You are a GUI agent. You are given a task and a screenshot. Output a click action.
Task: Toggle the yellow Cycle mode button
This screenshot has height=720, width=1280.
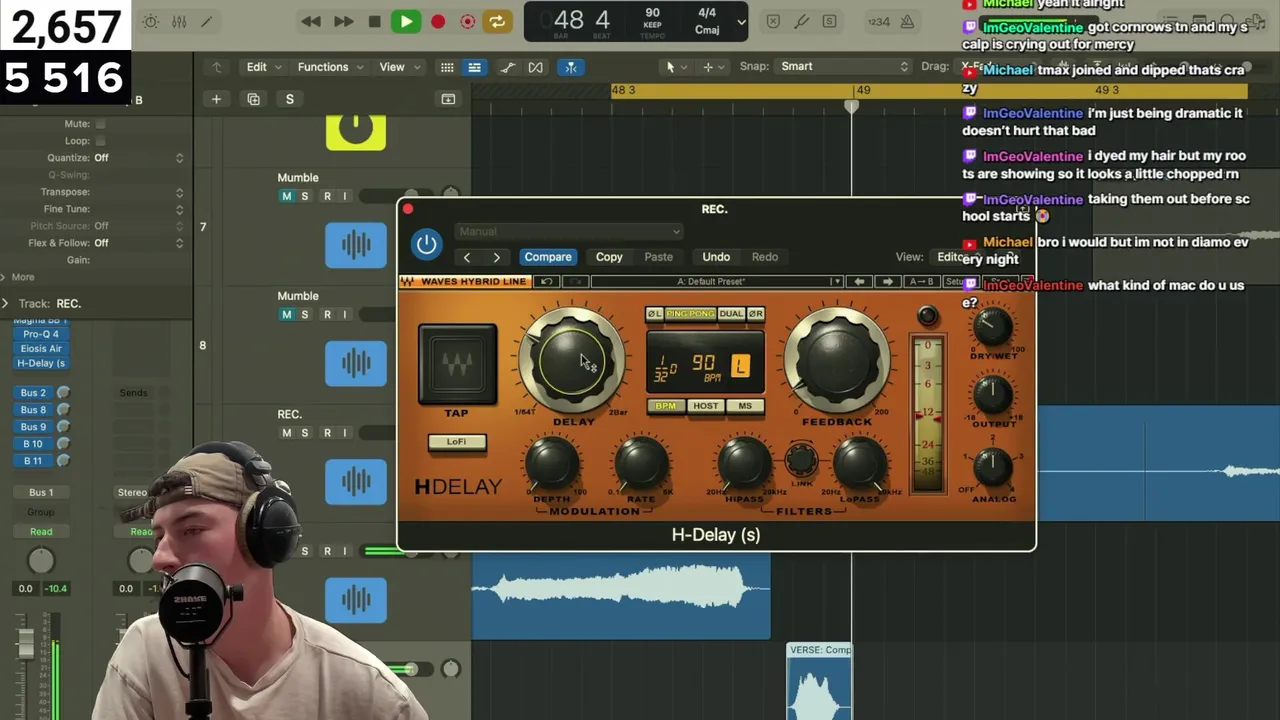pyautogui.click(x=496, y=21)
